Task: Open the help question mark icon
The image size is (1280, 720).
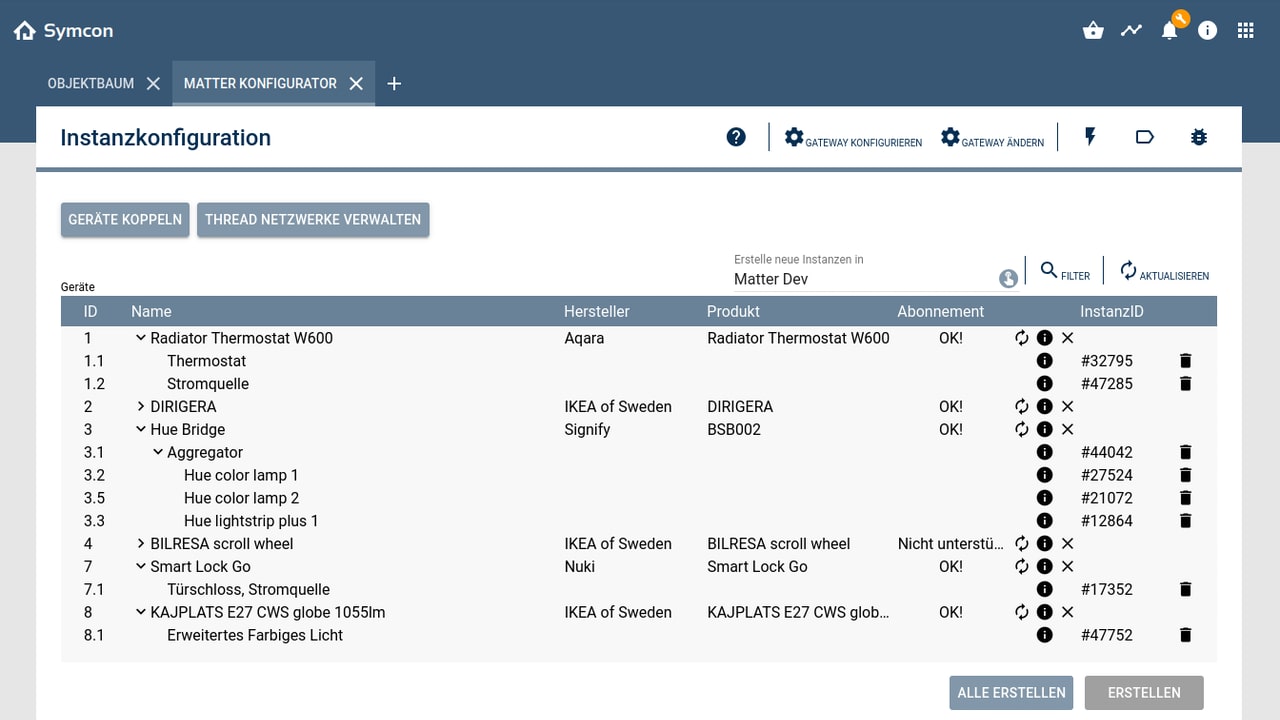Action: click(736, 137)
